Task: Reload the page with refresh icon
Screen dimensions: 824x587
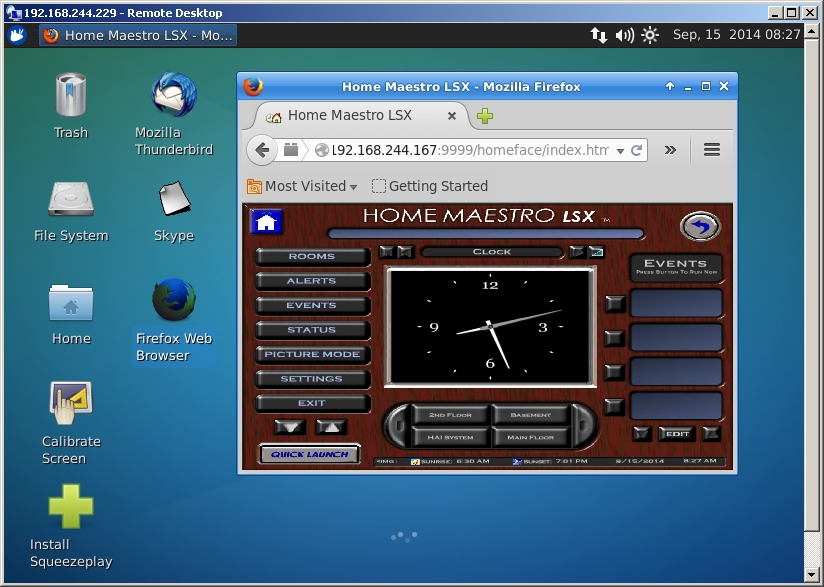Action: coord(636,150)
